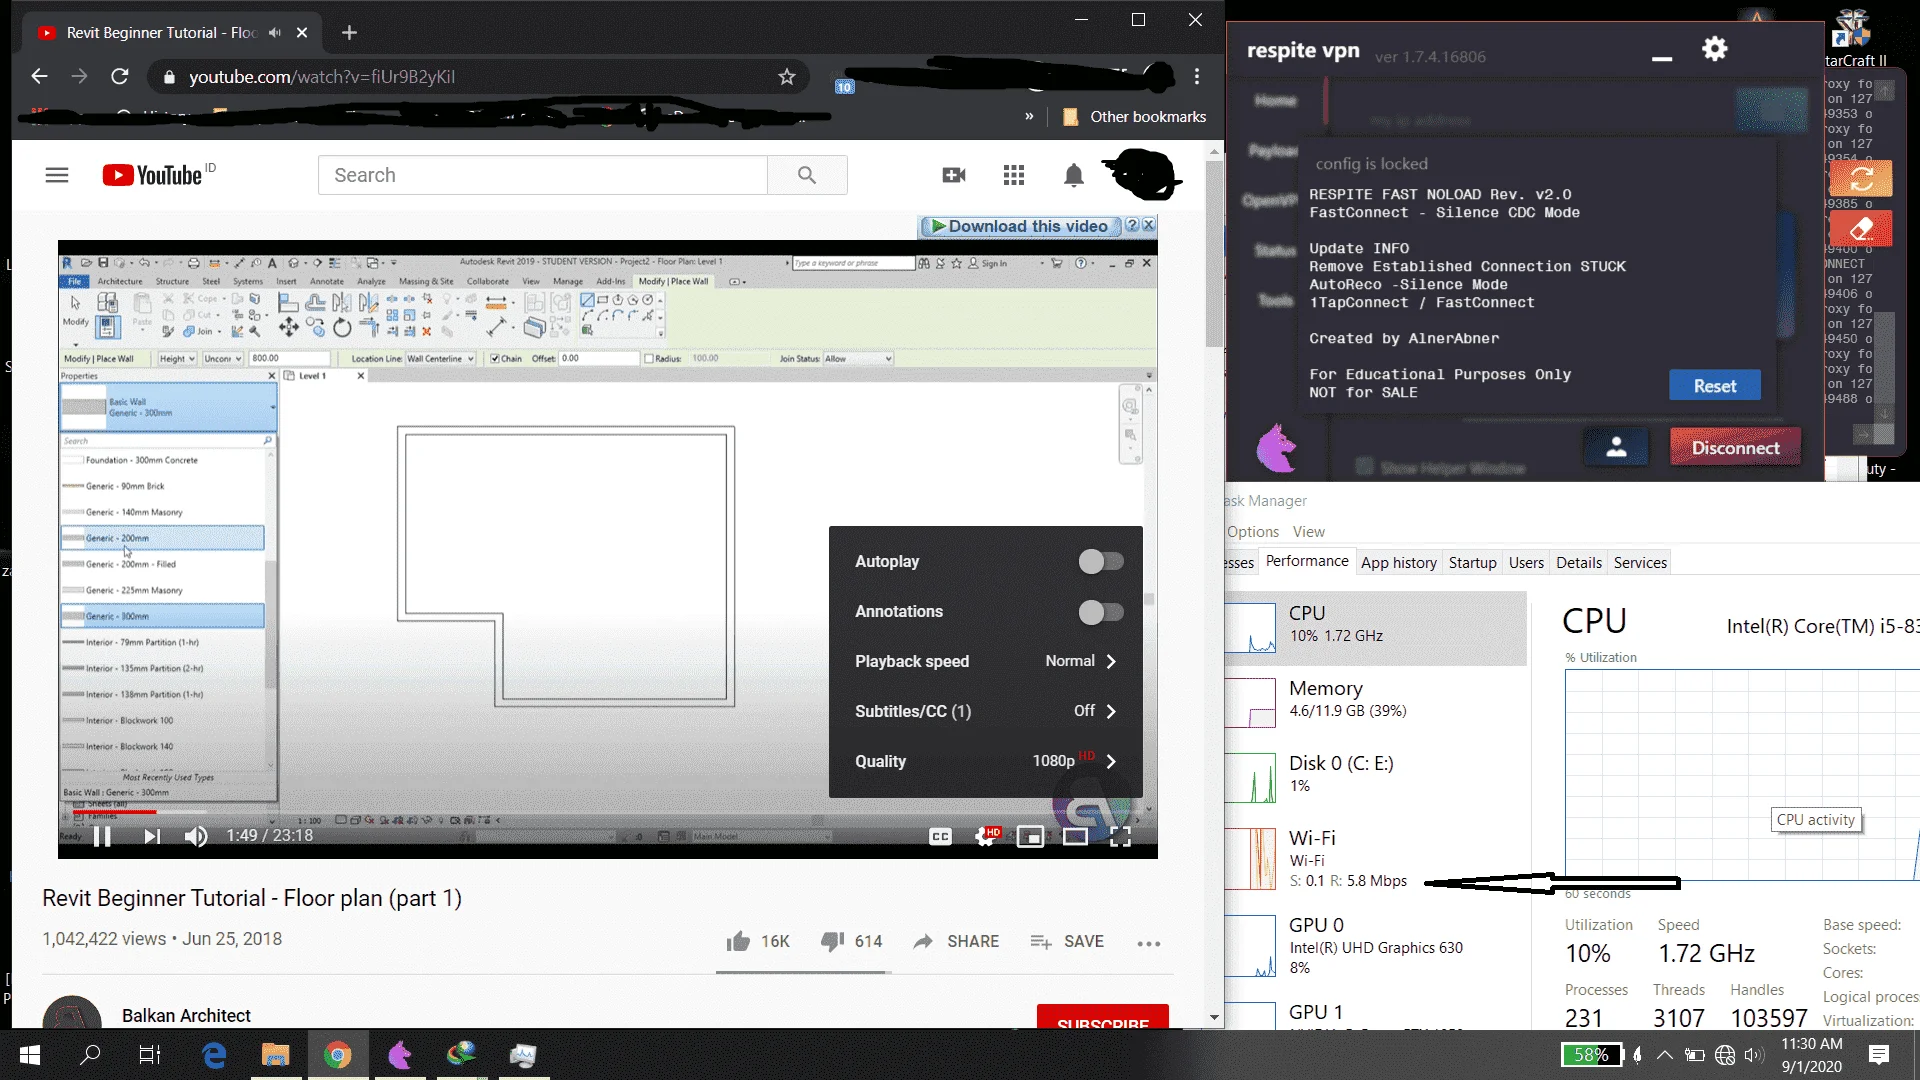Pause the YouTube video

point(102,836)
